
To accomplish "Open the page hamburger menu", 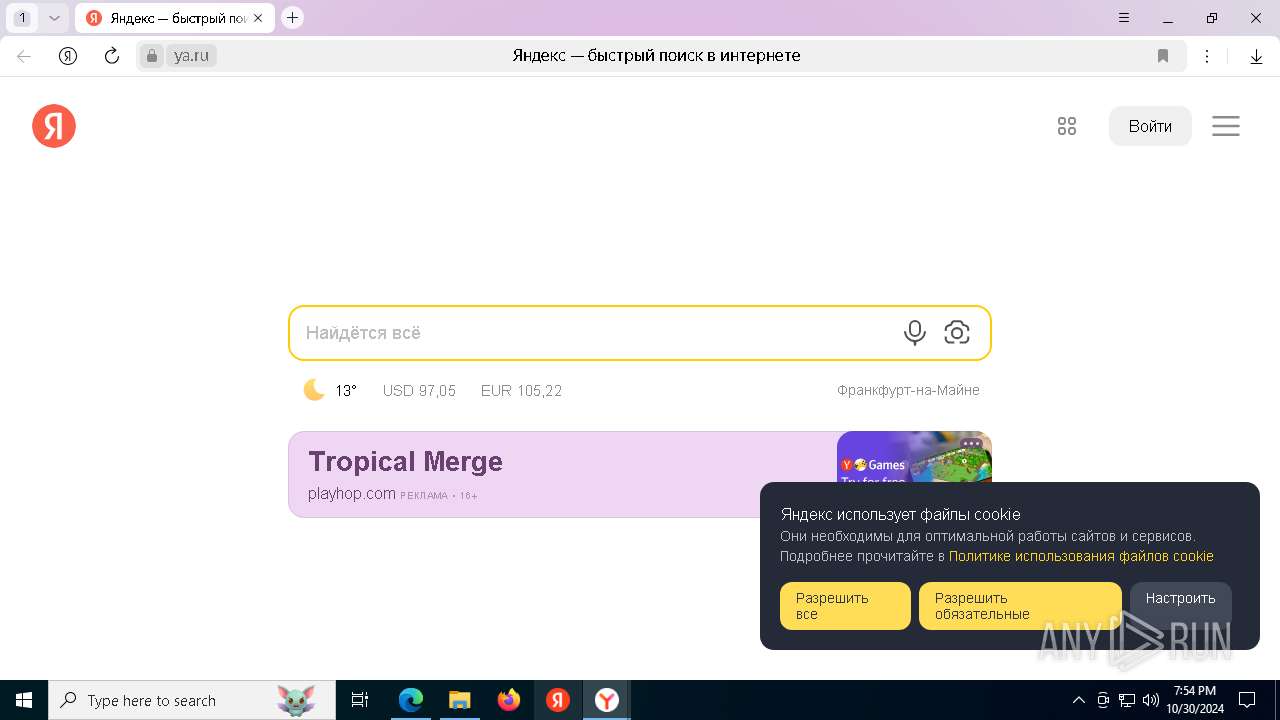I will 1226,126.
